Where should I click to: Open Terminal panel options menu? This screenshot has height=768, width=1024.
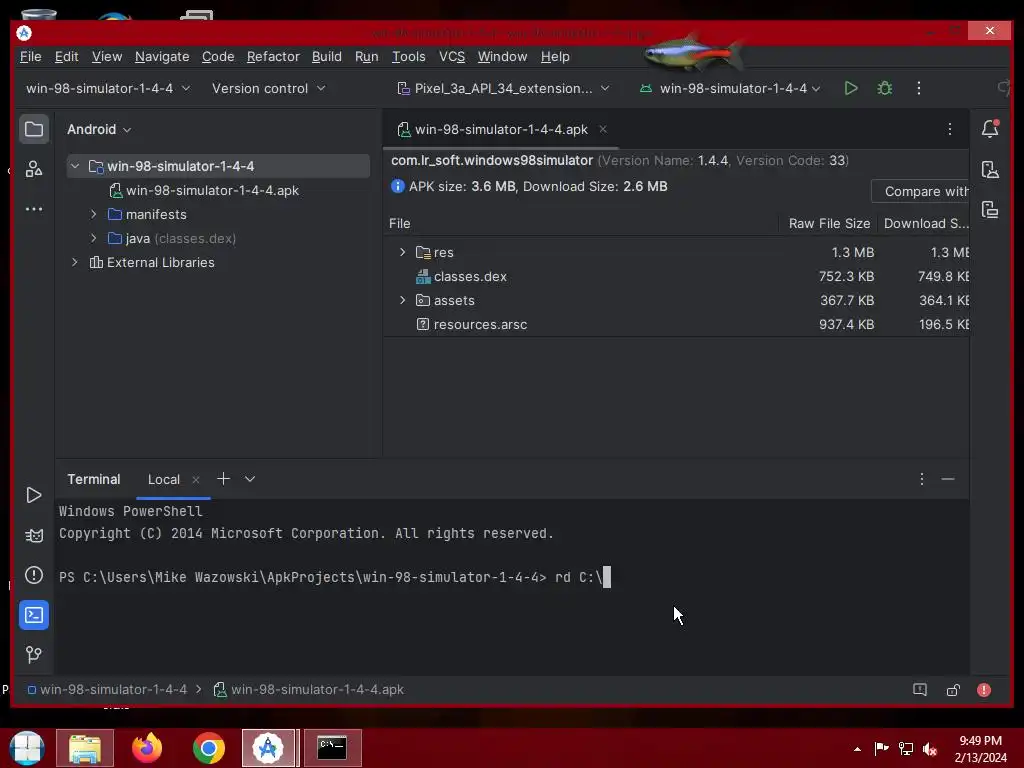921,479
